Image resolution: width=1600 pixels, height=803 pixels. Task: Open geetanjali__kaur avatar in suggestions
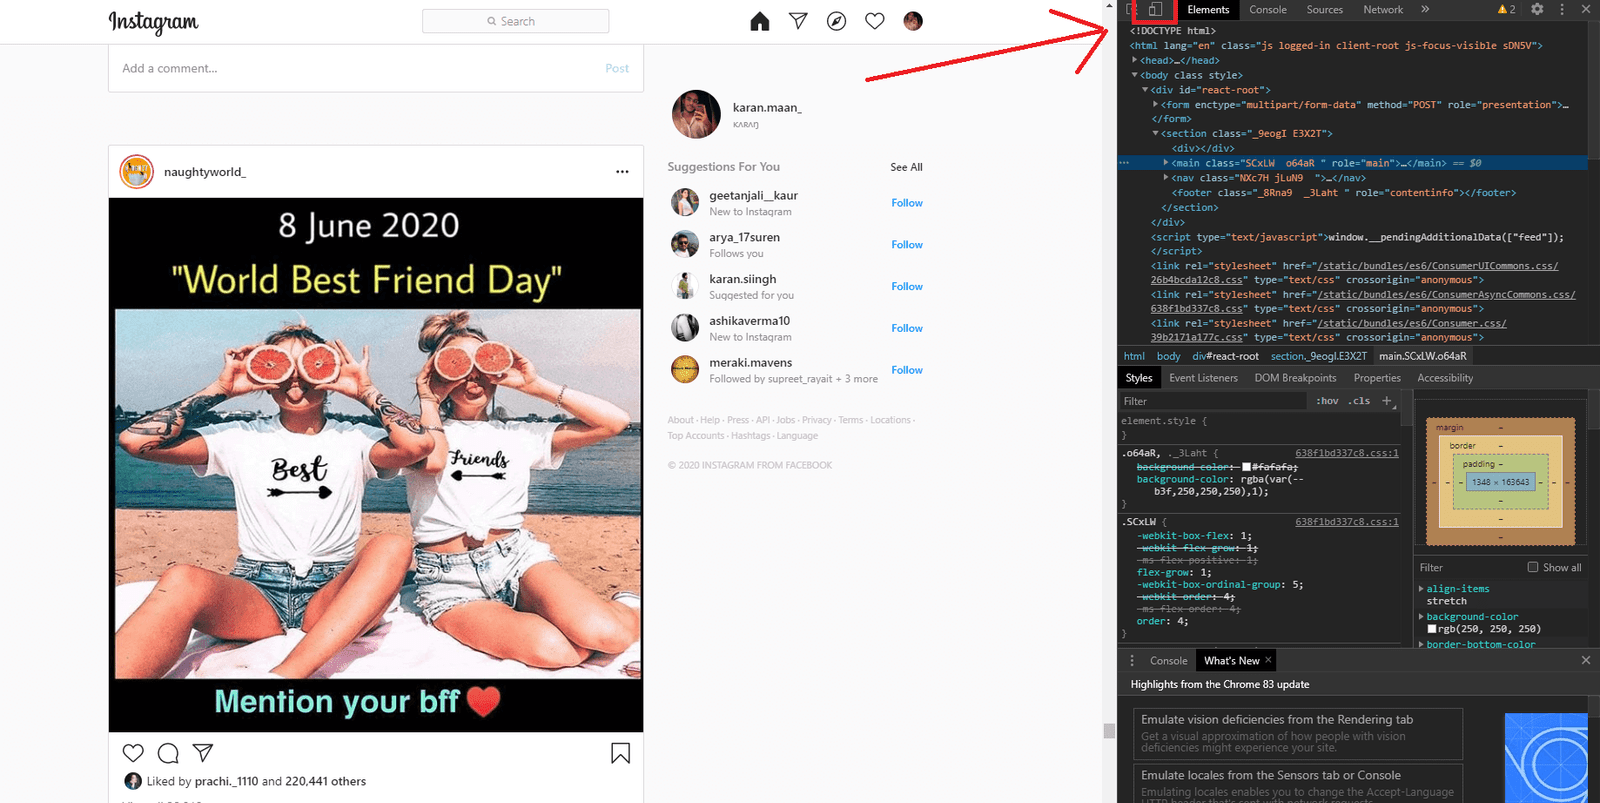pos(685,202)
